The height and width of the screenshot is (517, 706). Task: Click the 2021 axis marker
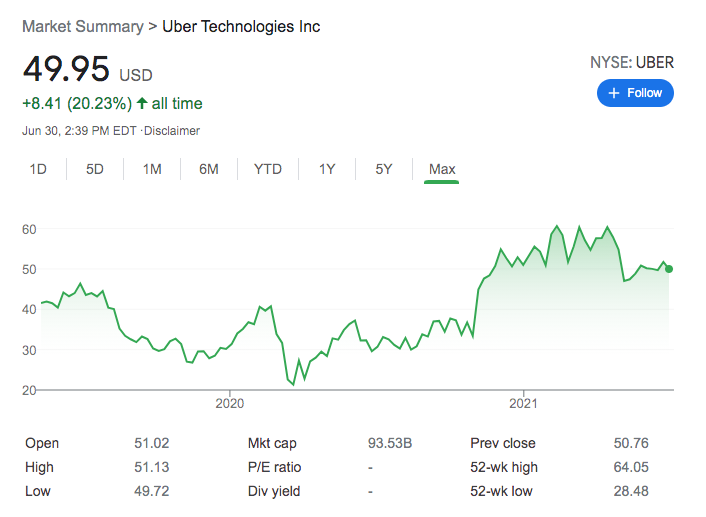pos(523,403)
